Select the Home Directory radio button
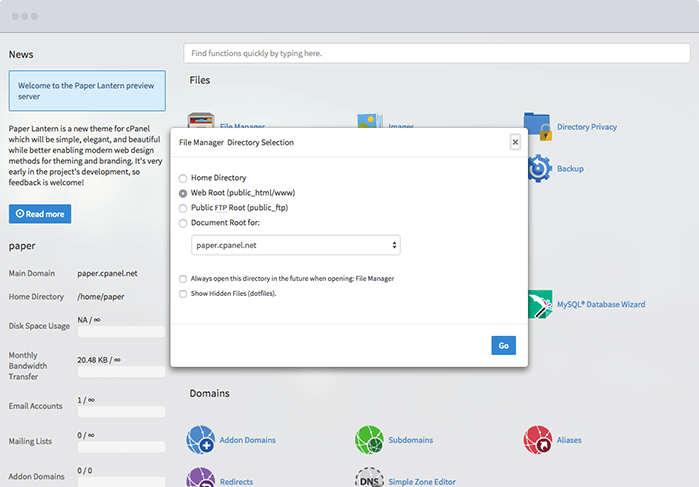The width and height of the screenshot is (699, 487). coord(182,178)
